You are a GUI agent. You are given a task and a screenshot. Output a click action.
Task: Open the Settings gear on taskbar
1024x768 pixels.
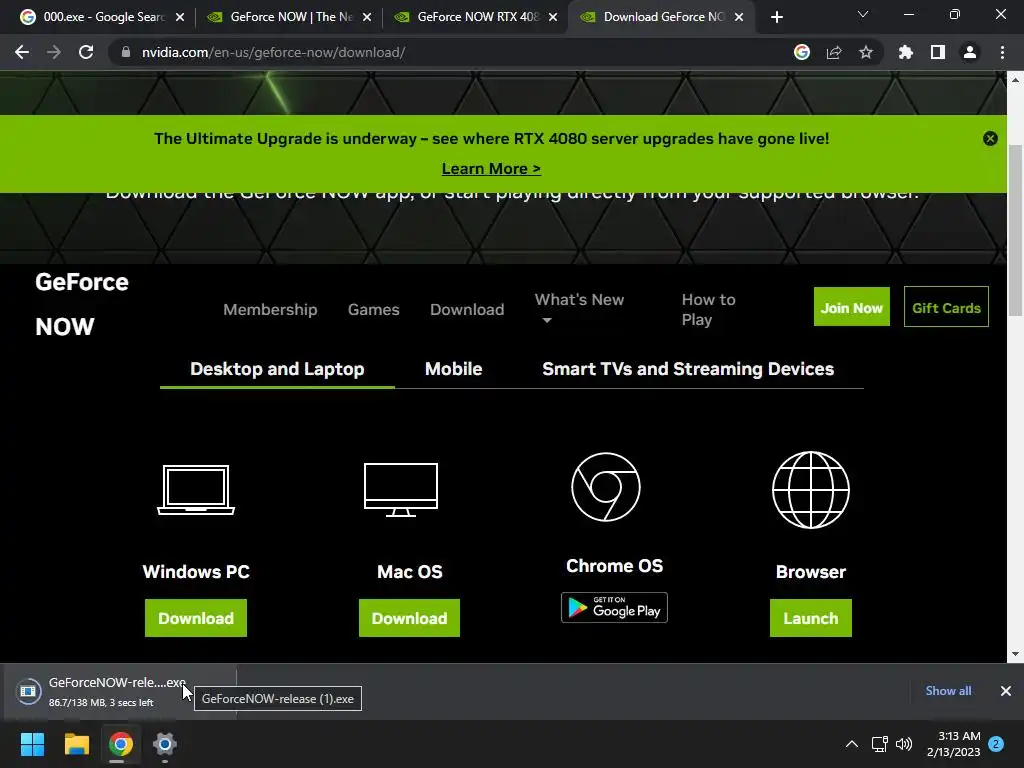pos(165,744)
